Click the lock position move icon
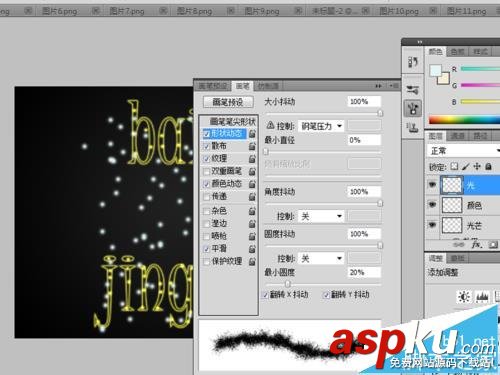The image size is (500, 375). point(477,166)
